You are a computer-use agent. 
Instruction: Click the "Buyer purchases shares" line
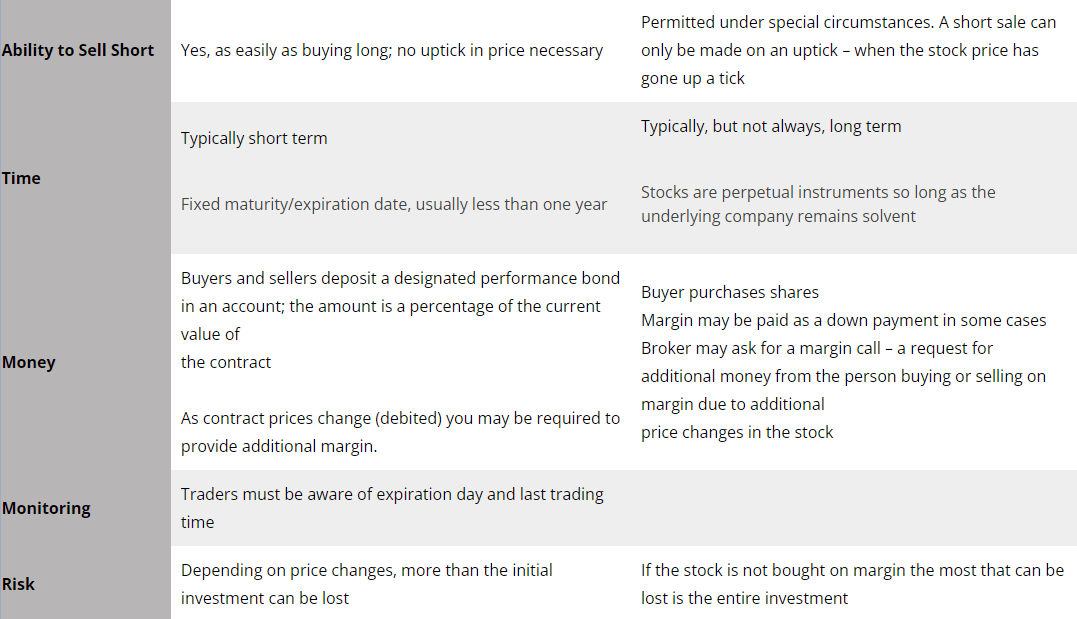730,292
